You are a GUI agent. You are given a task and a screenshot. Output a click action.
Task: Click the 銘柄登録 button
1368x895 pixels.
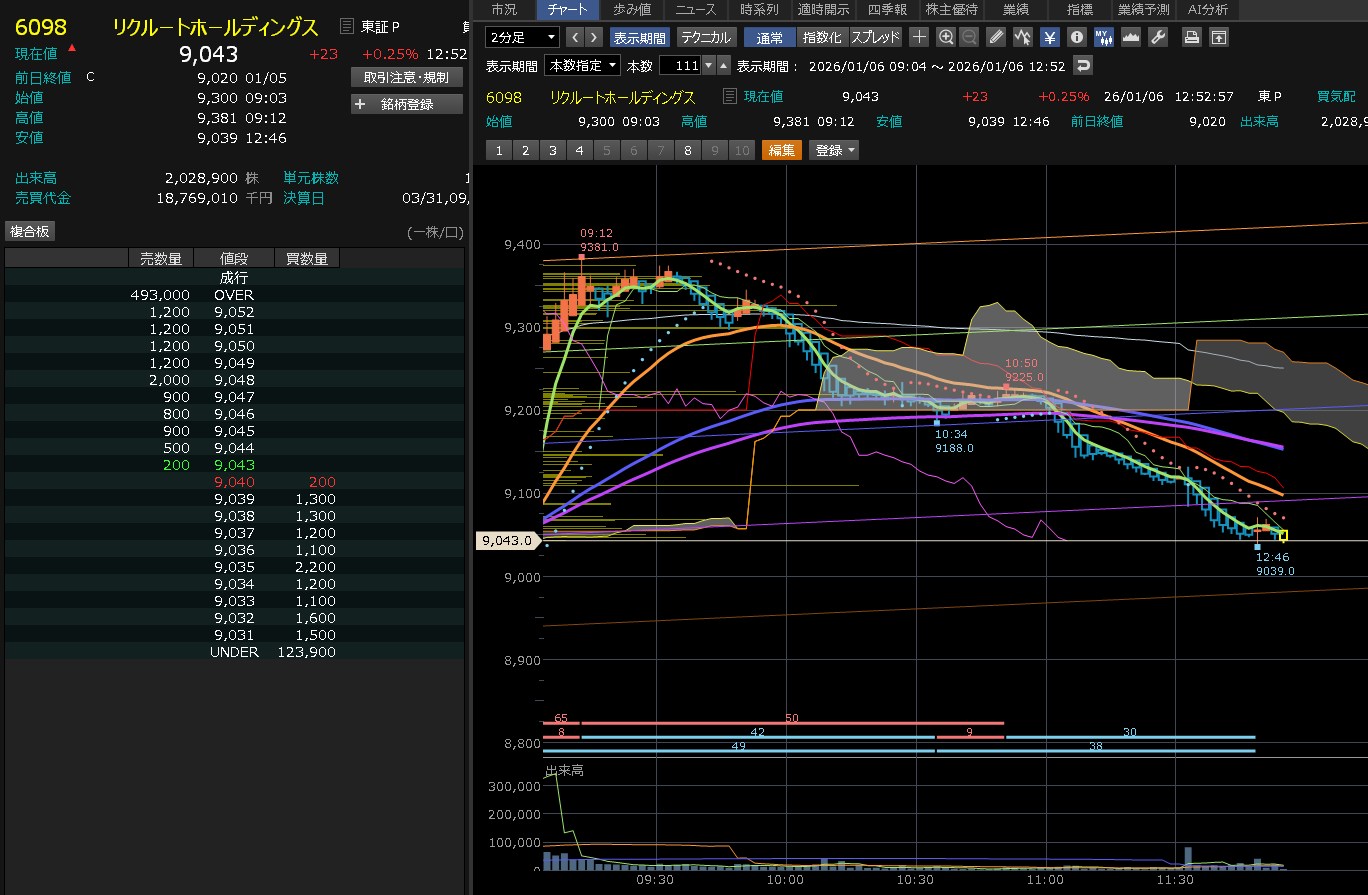(x=407, y=104)
